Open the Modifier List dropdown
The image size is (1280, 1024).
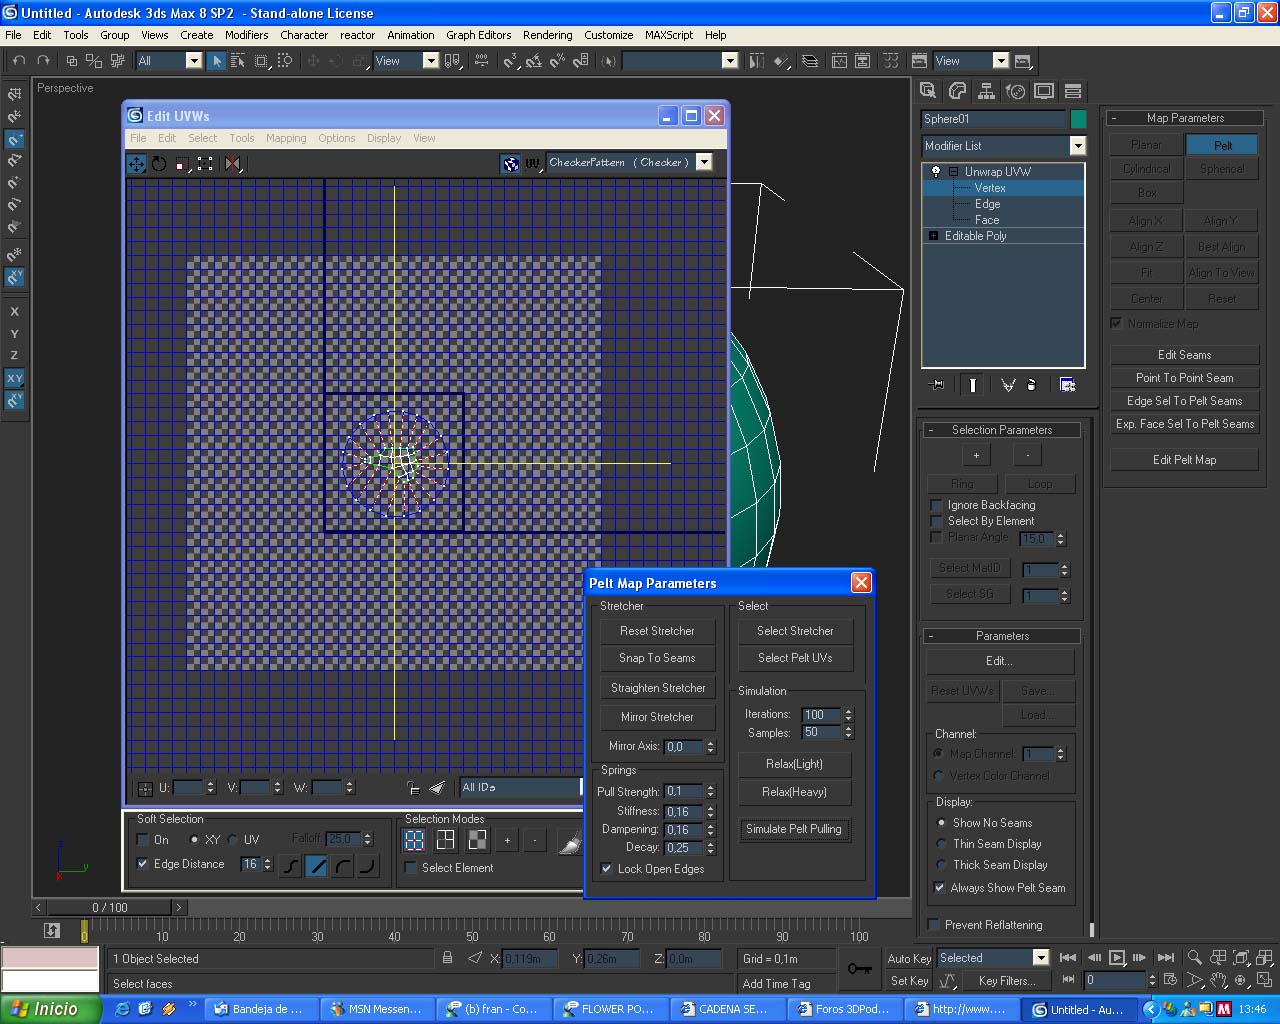[x=1077, y=146]
